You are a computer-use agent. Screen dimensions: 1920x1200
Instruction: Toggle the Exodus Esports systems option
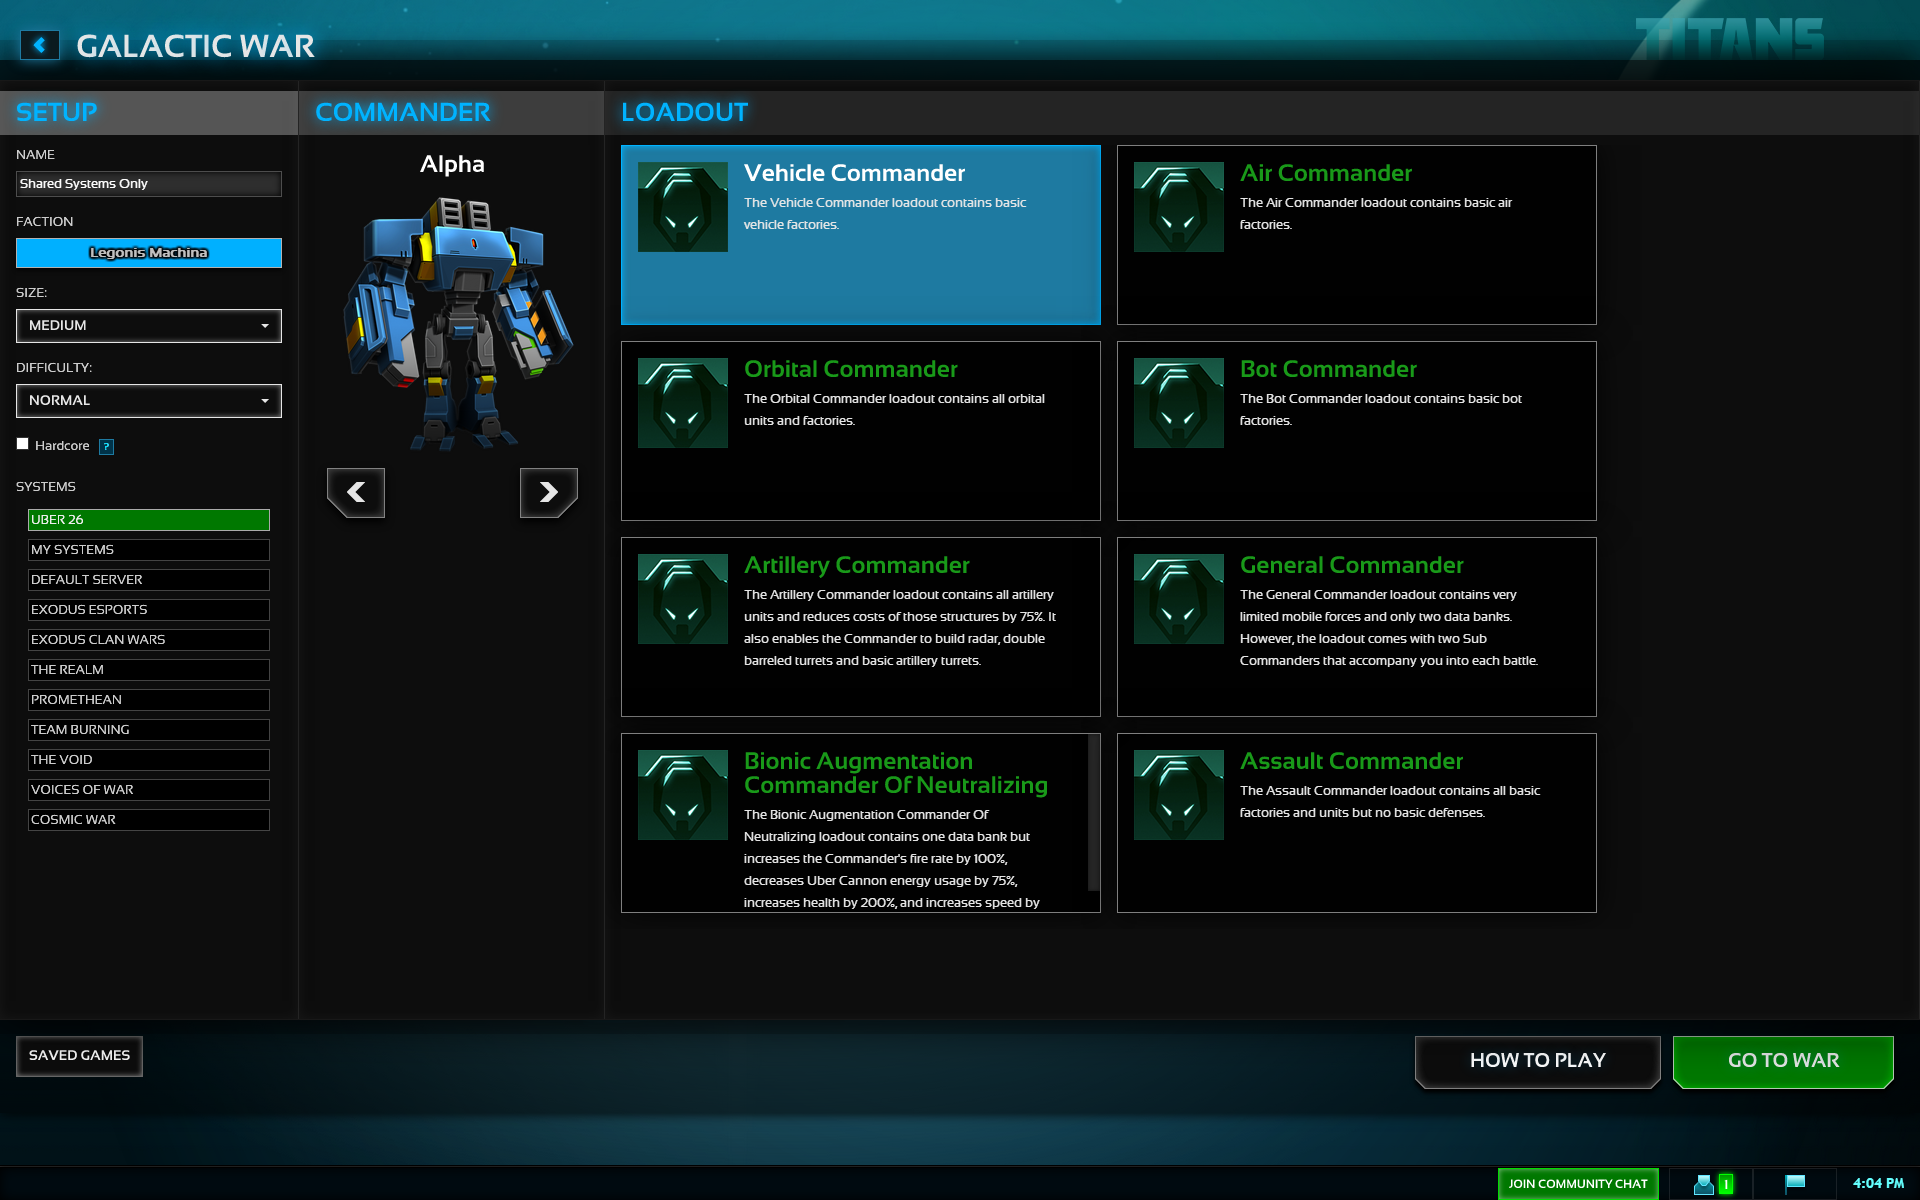pyautogui.click(x=148, y=610)
